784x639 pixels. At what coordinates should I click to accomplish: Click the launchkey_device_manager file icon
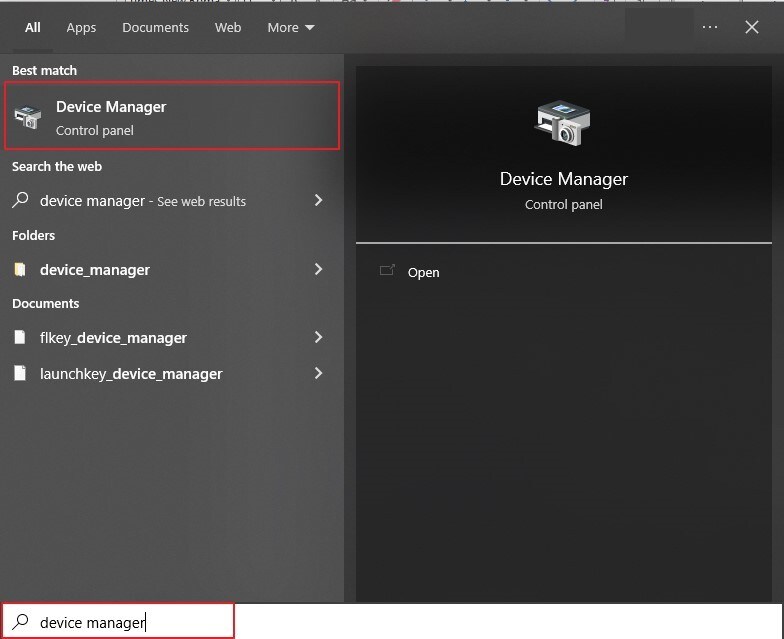point(20,373)
